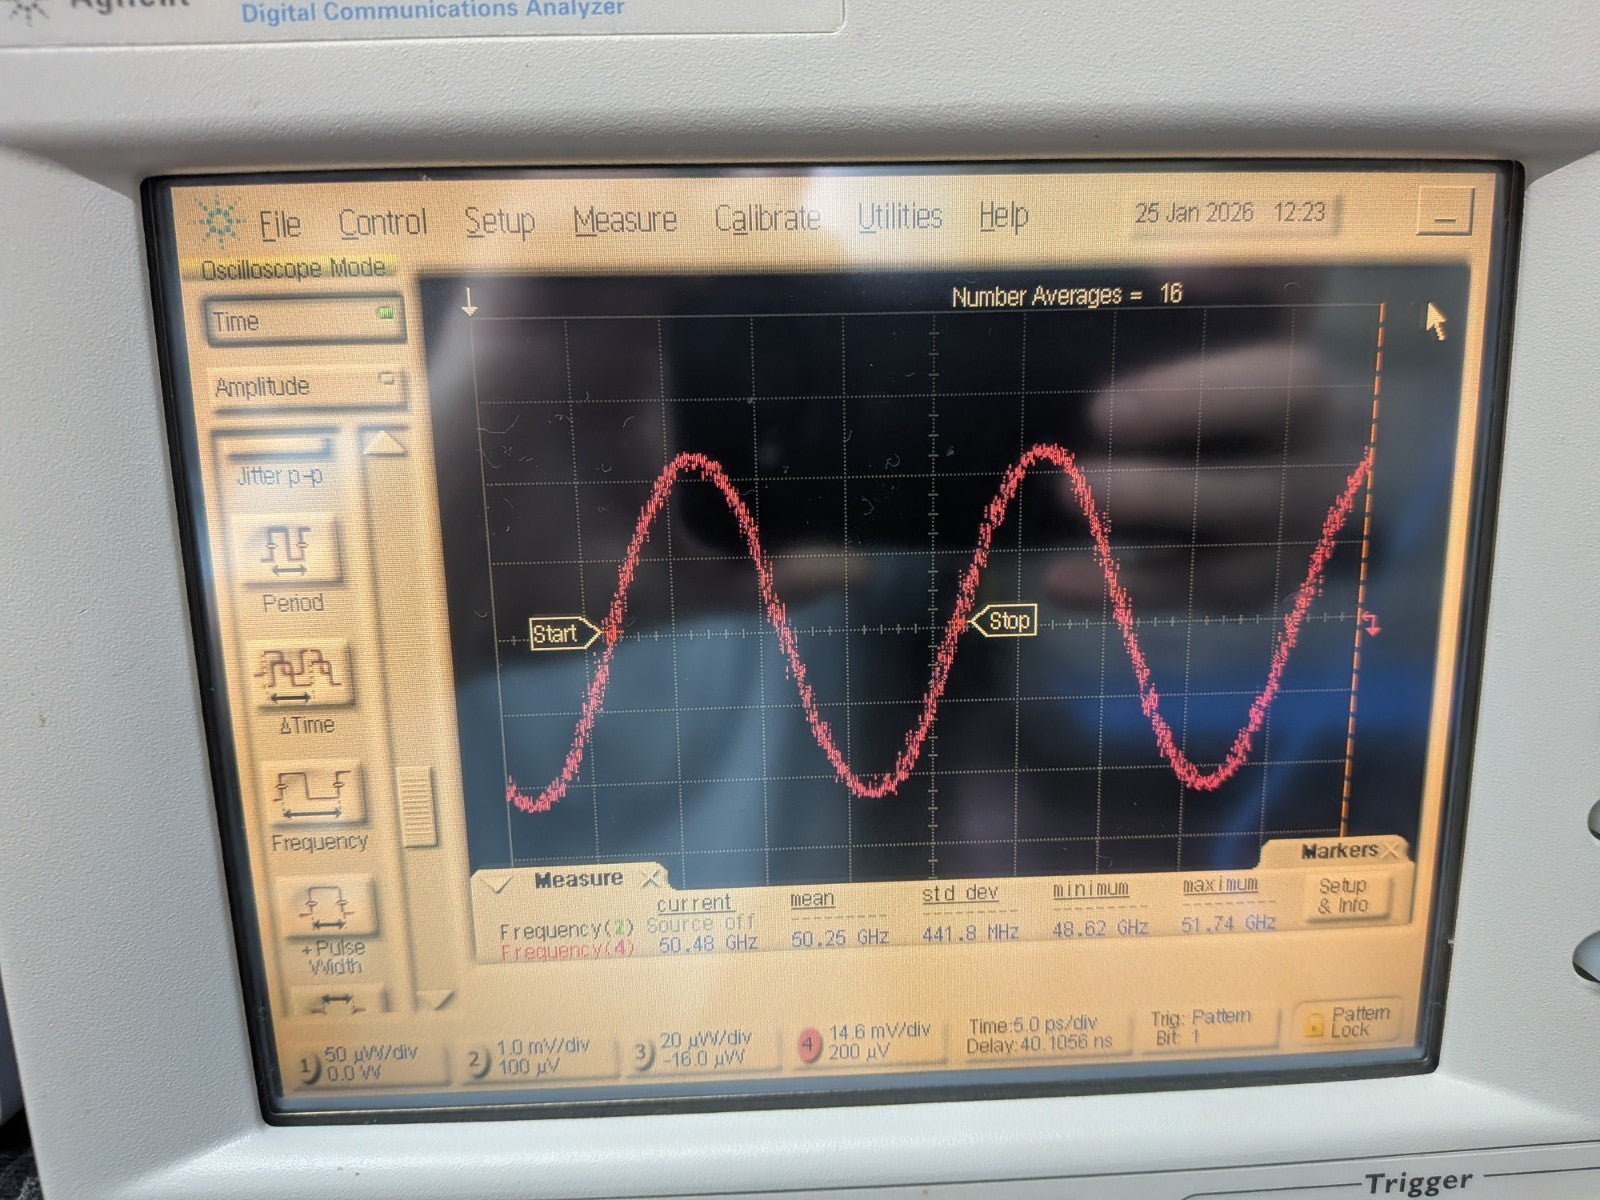Switch to the Markers tab

click(x=1338, y=851)
